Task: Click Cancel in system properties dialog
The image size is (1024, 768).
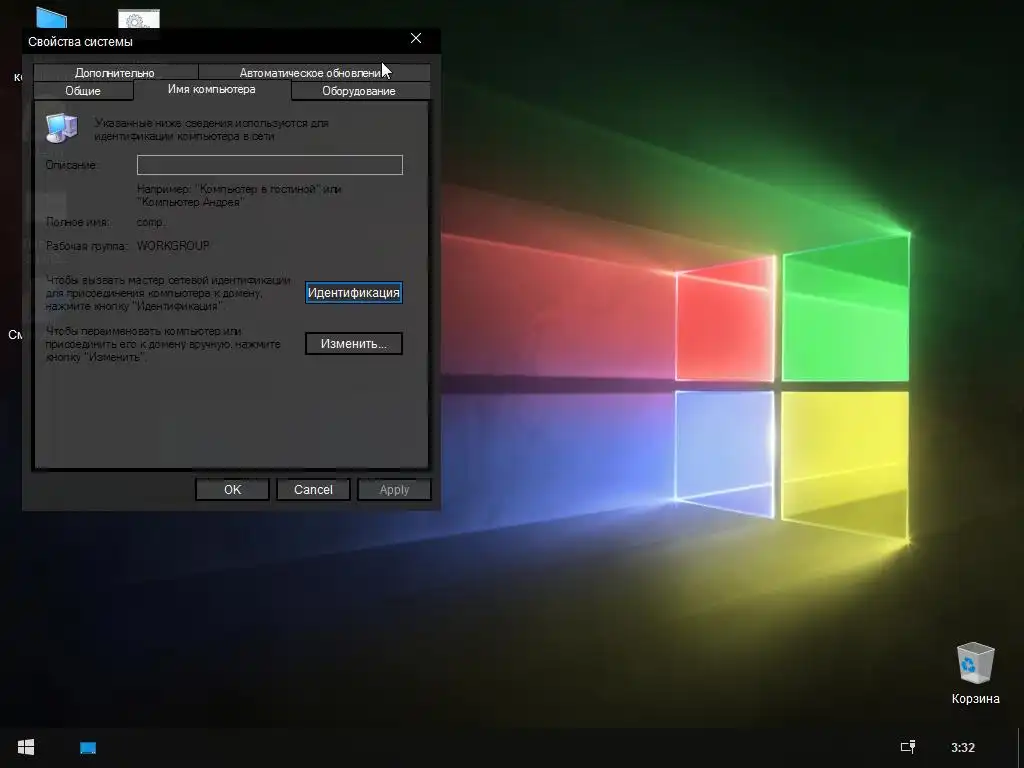Action: 313,490
